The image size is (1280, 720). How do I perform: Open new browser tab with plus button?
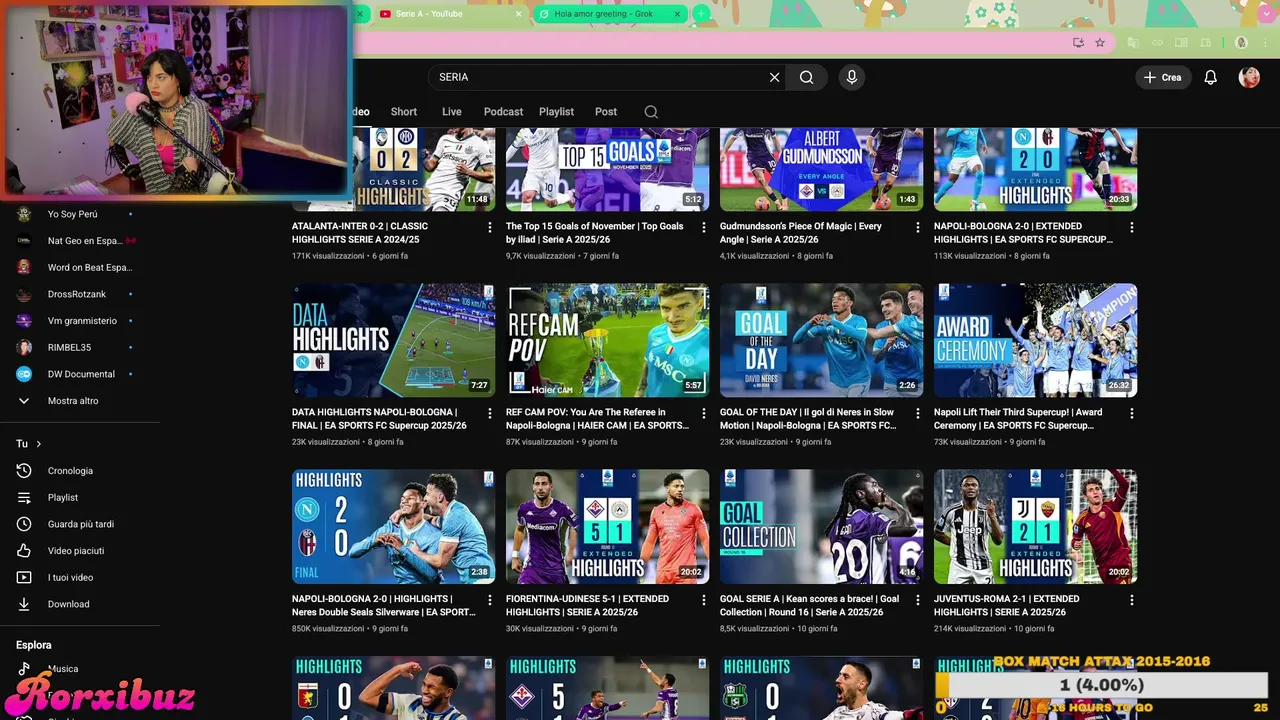[701, 14]
